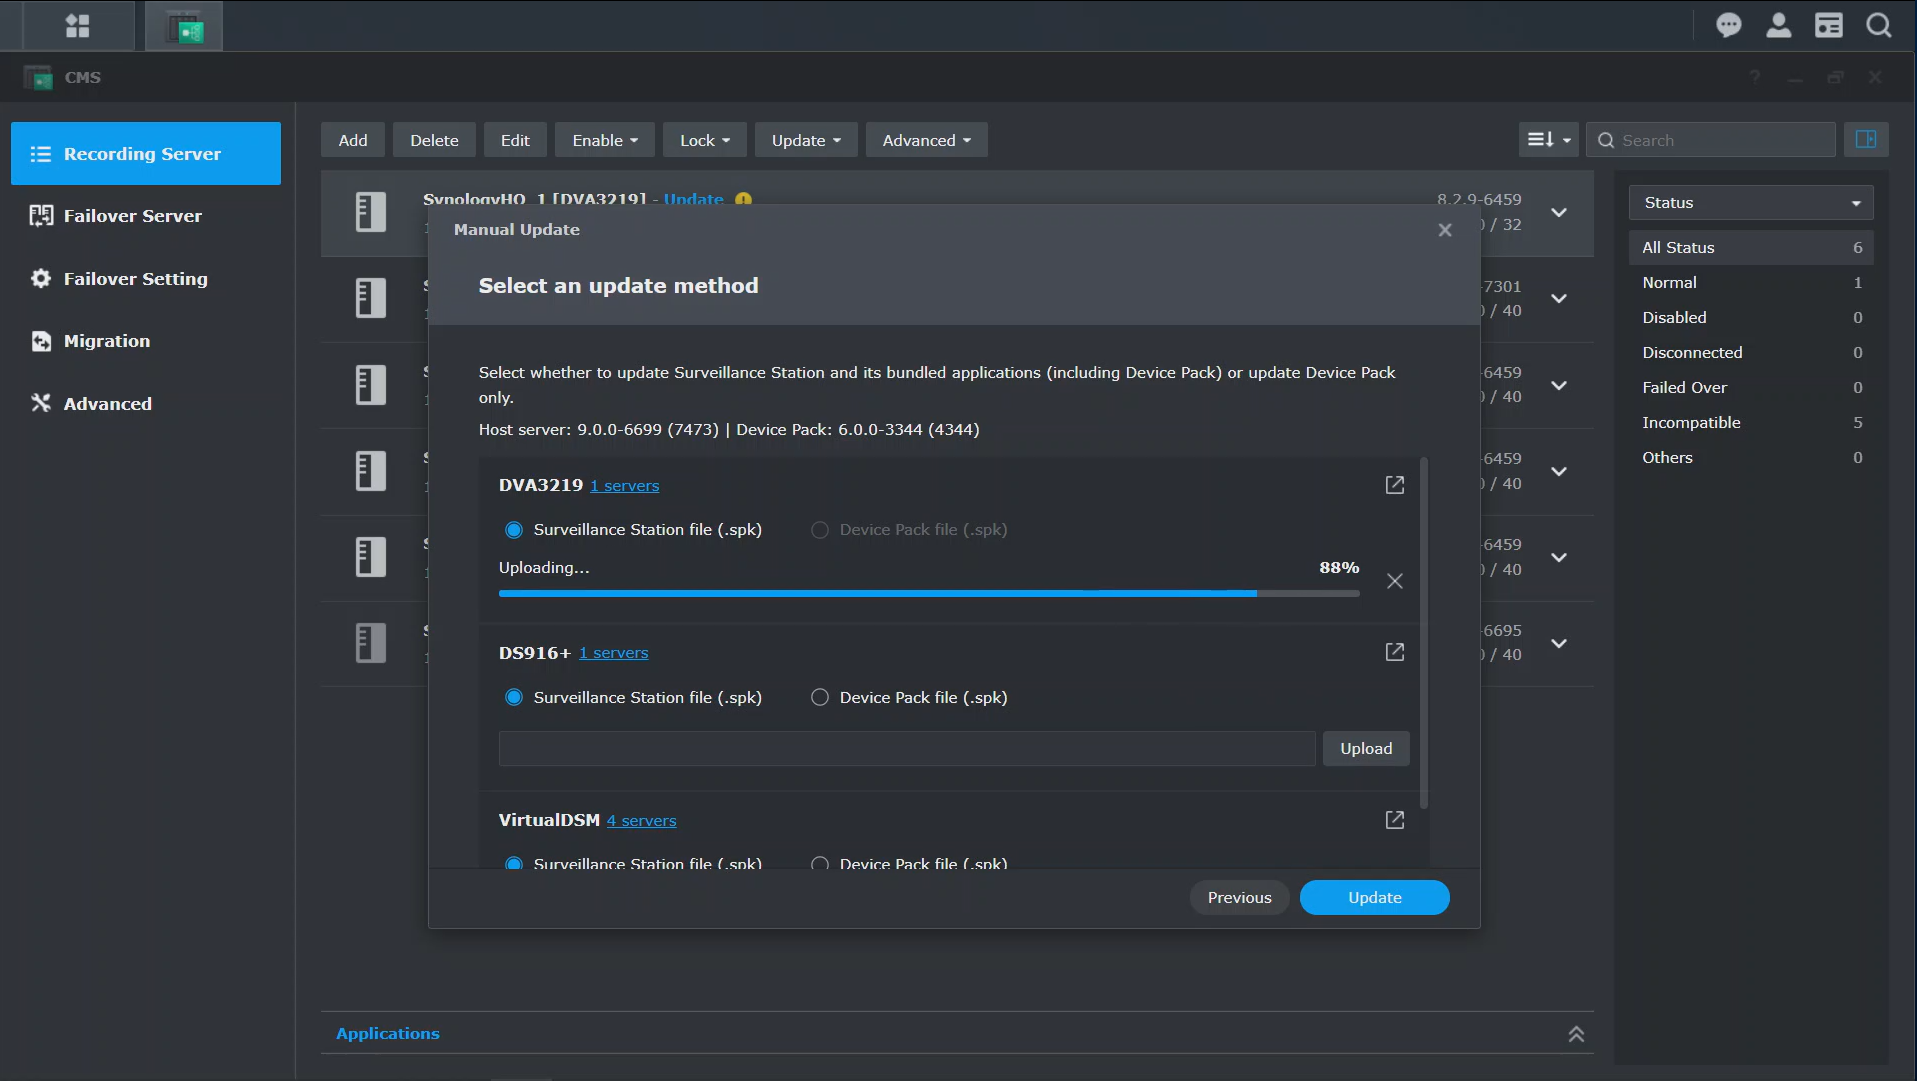Click the DS916+ Upload button
This screenshot has height=1081, width=1917.
pyautogui.click(x=1366, y=748)
